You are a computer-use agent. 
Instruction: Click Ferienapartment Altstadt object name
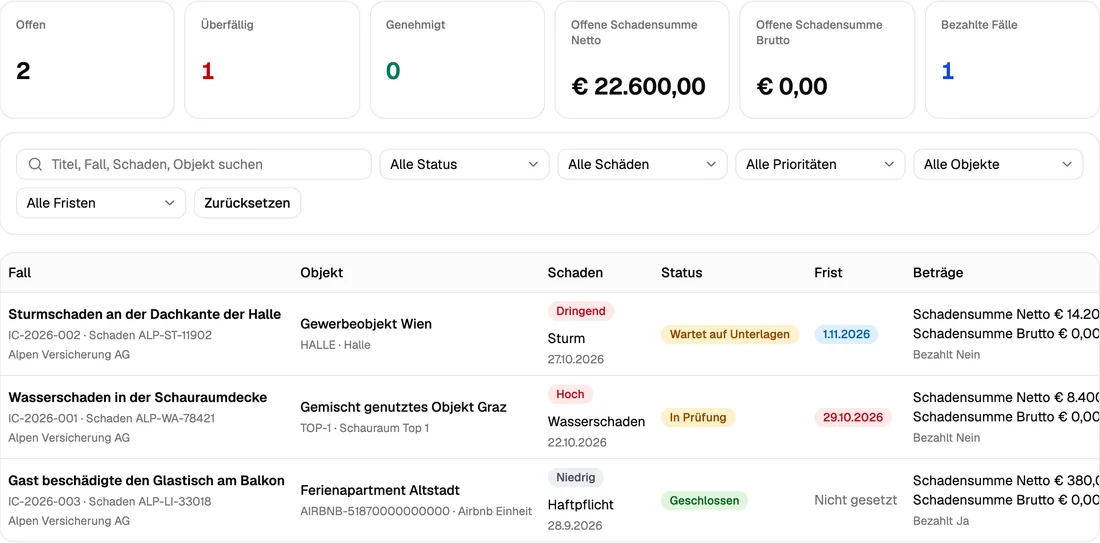pyautogui.click(x=380, y=490)
